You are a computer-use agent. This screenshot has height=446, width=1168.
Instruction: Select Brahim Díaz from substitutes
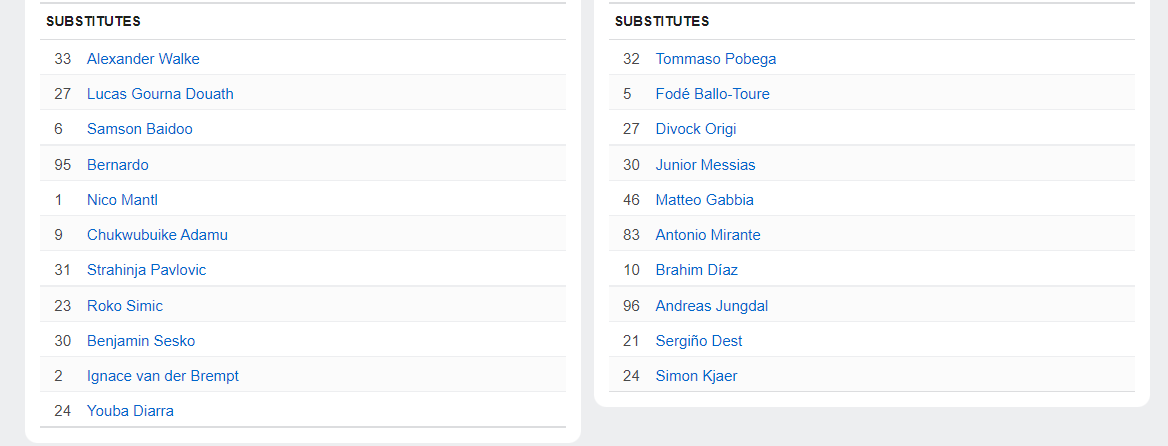(697, 270)
